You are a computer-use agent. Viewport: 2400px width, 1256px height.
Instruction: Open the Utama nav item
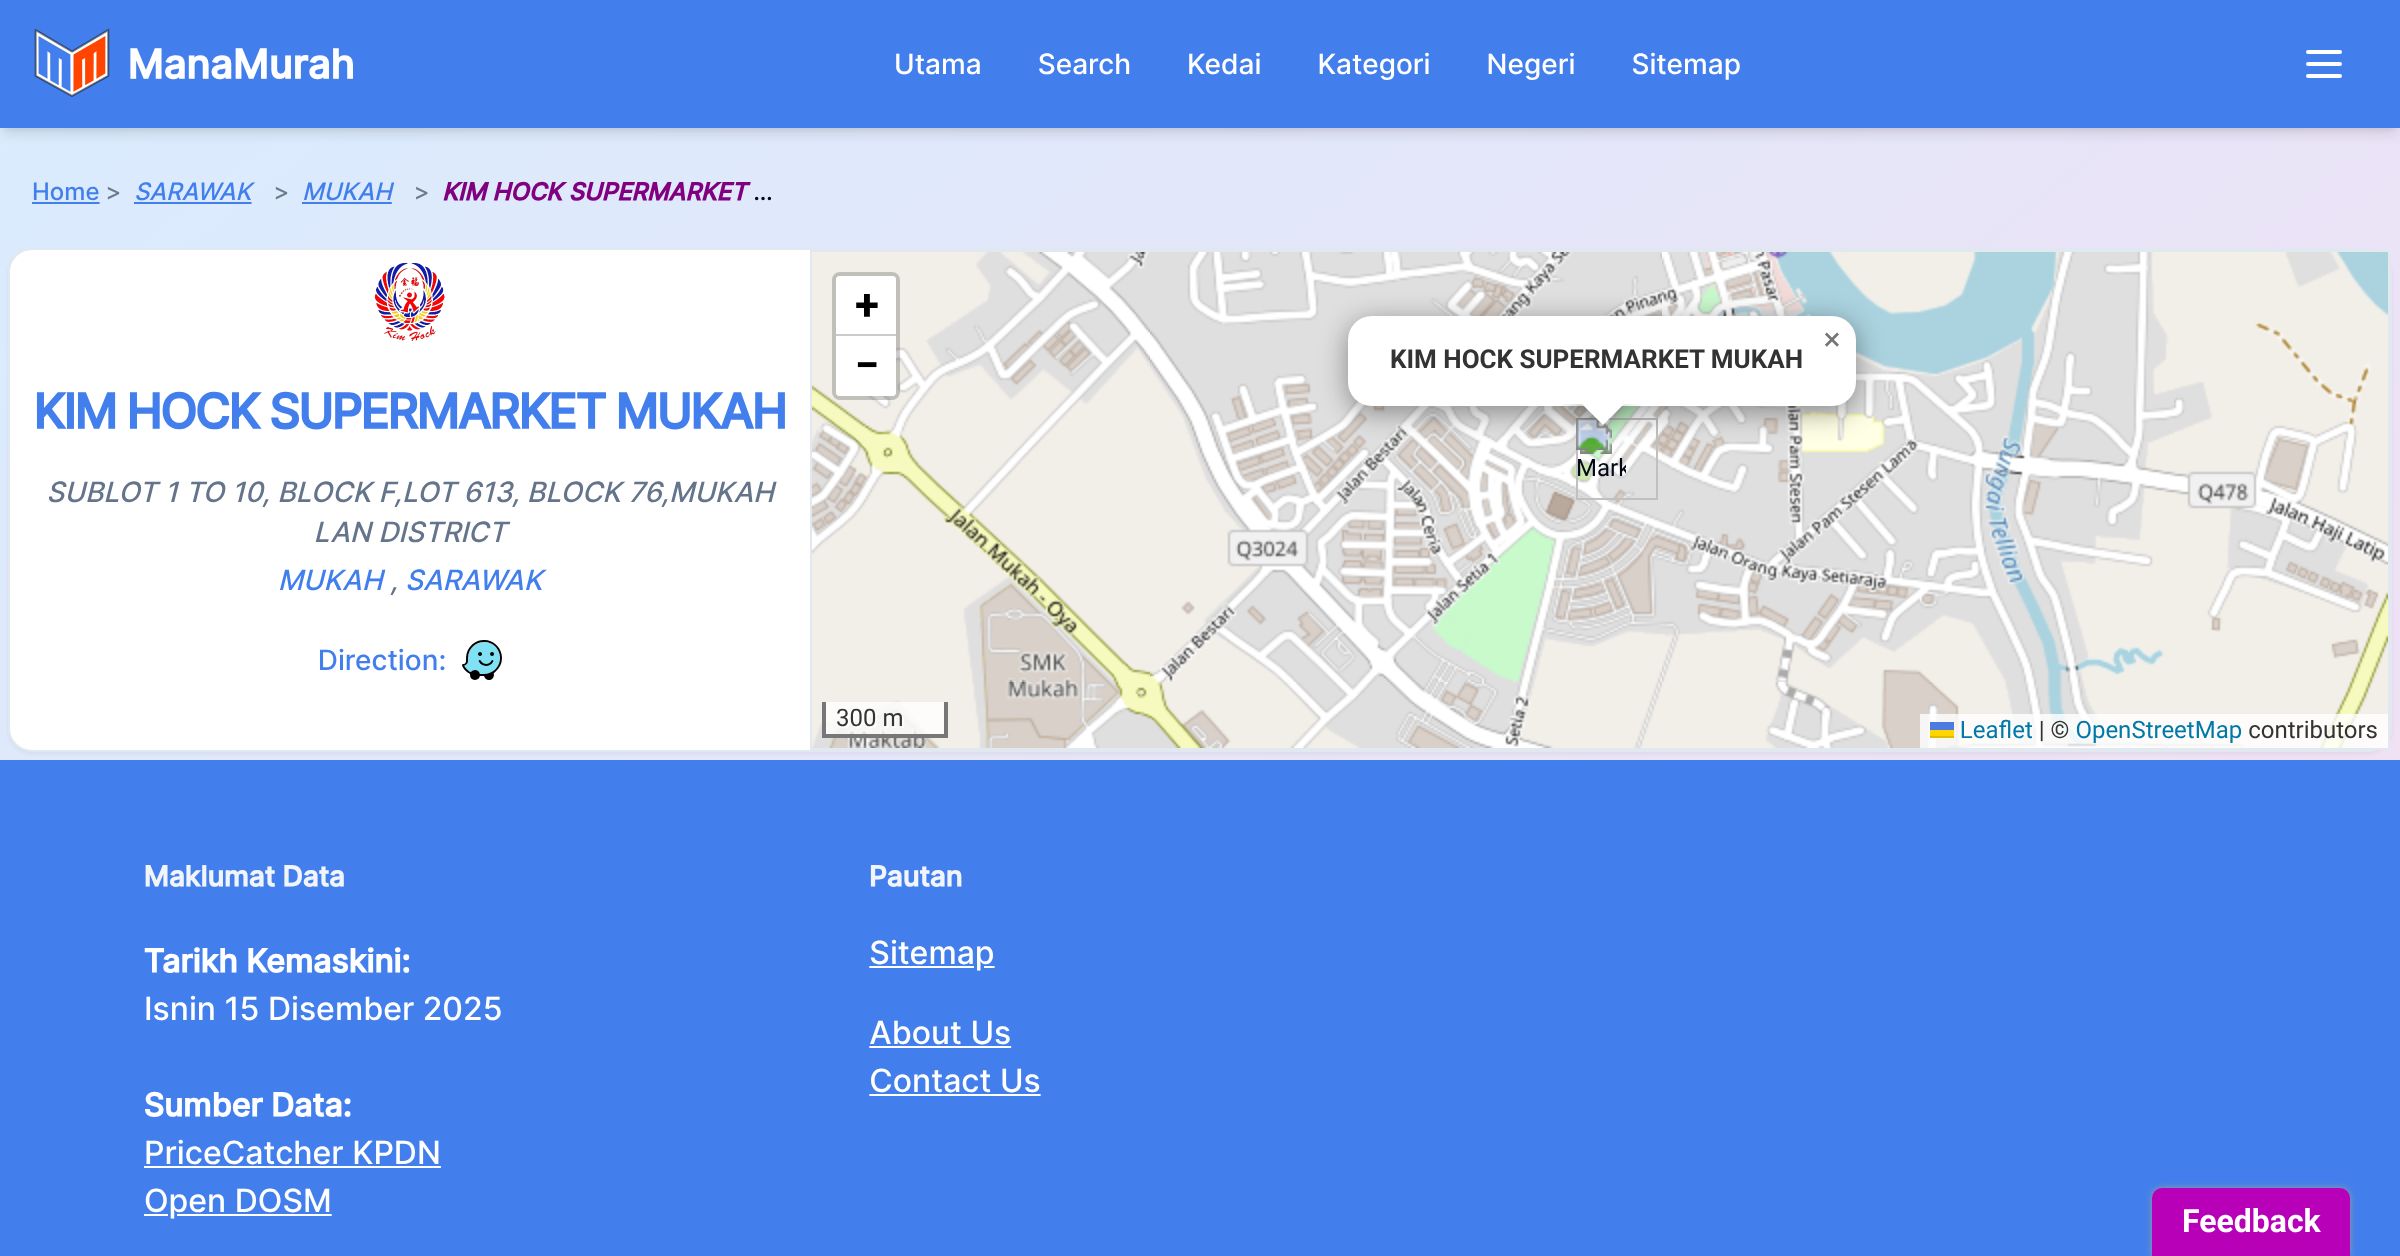[937, 64]
